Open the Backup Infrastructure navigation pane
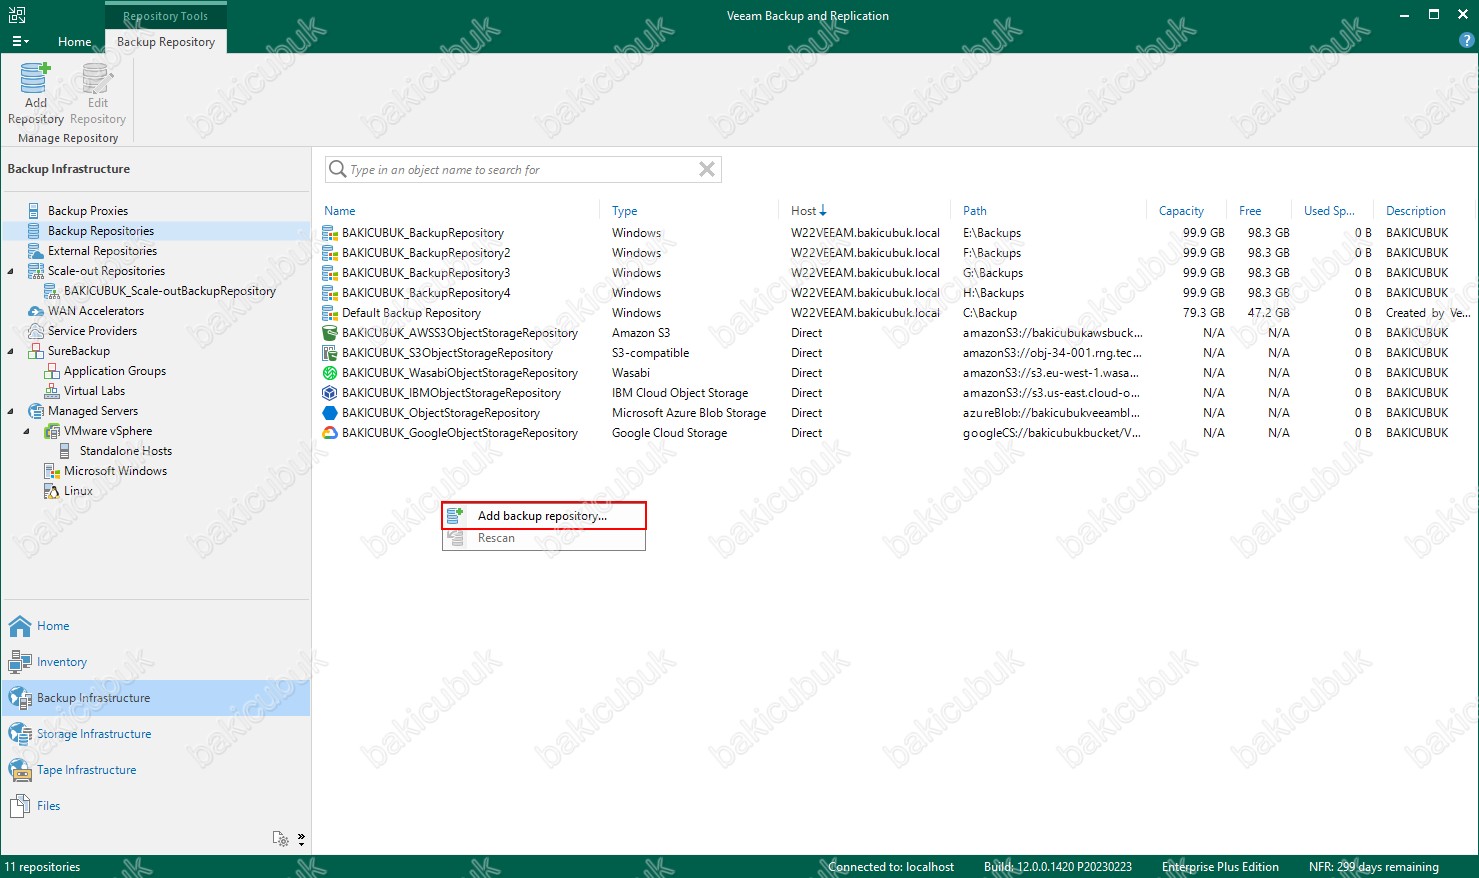Screen dimensions: 1479x878 tap(156, 698)
